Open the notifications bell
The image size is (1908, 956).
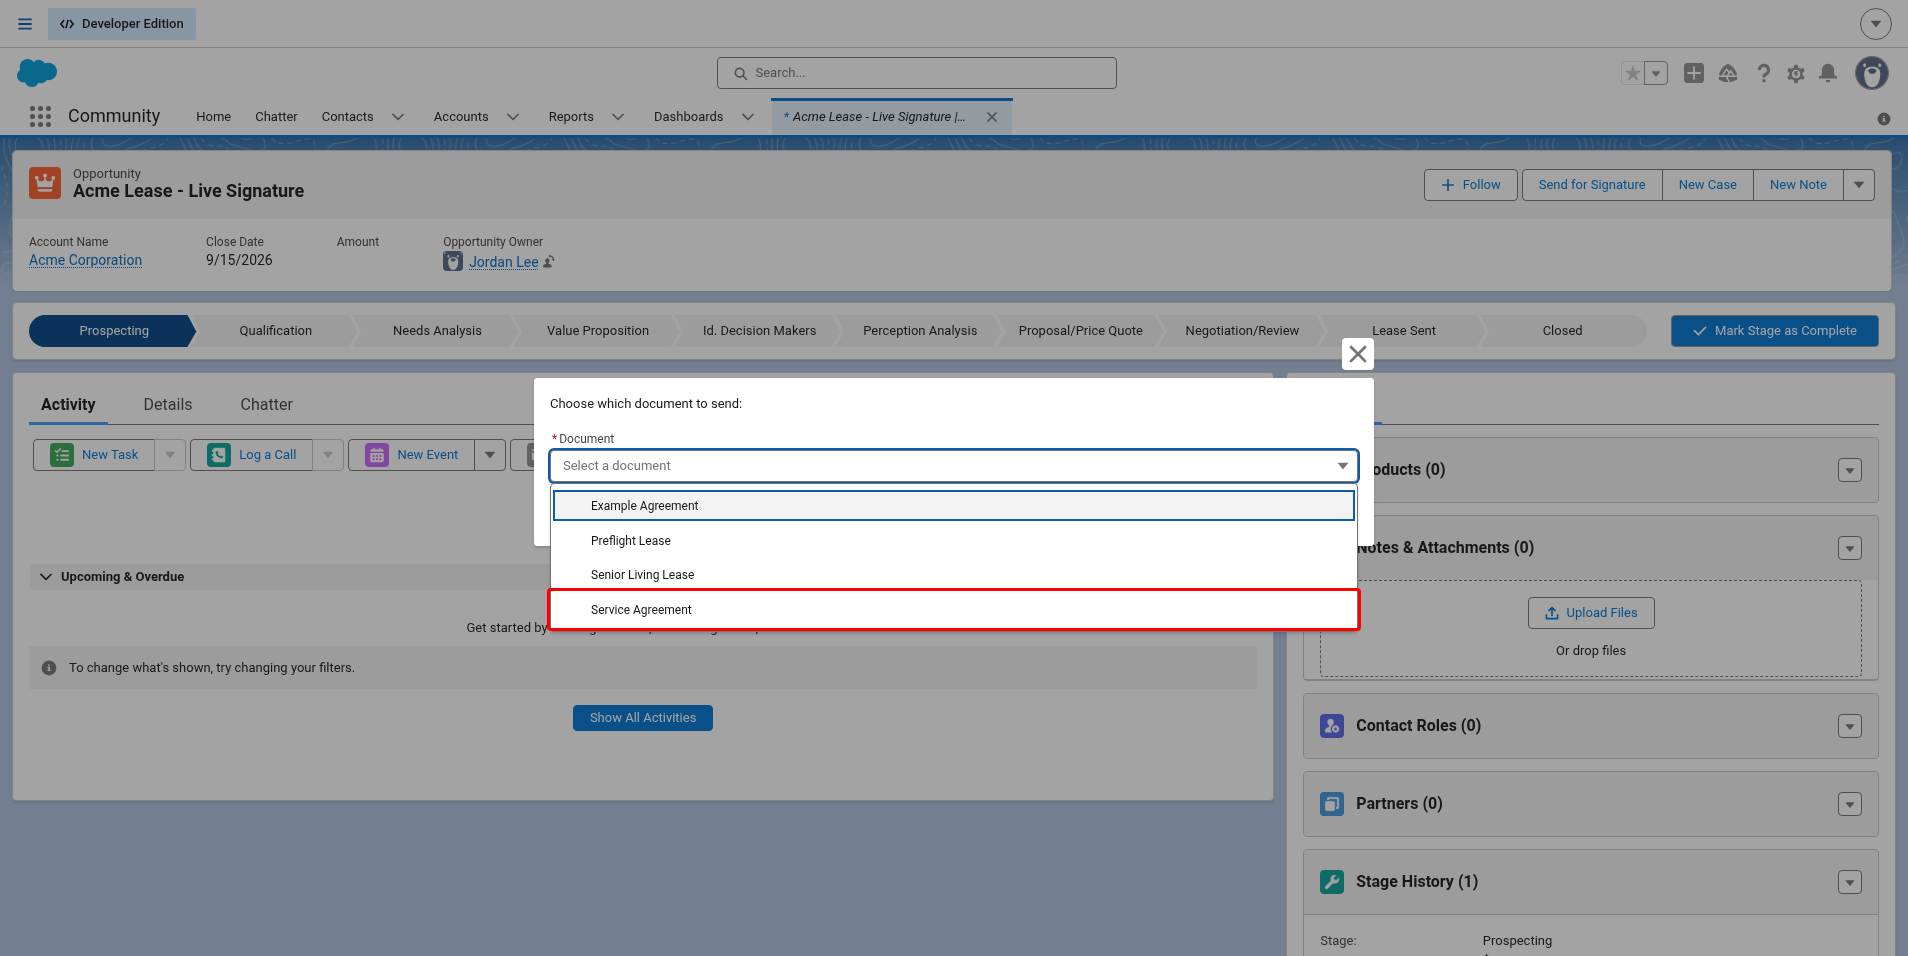[x=1828, y=73]
